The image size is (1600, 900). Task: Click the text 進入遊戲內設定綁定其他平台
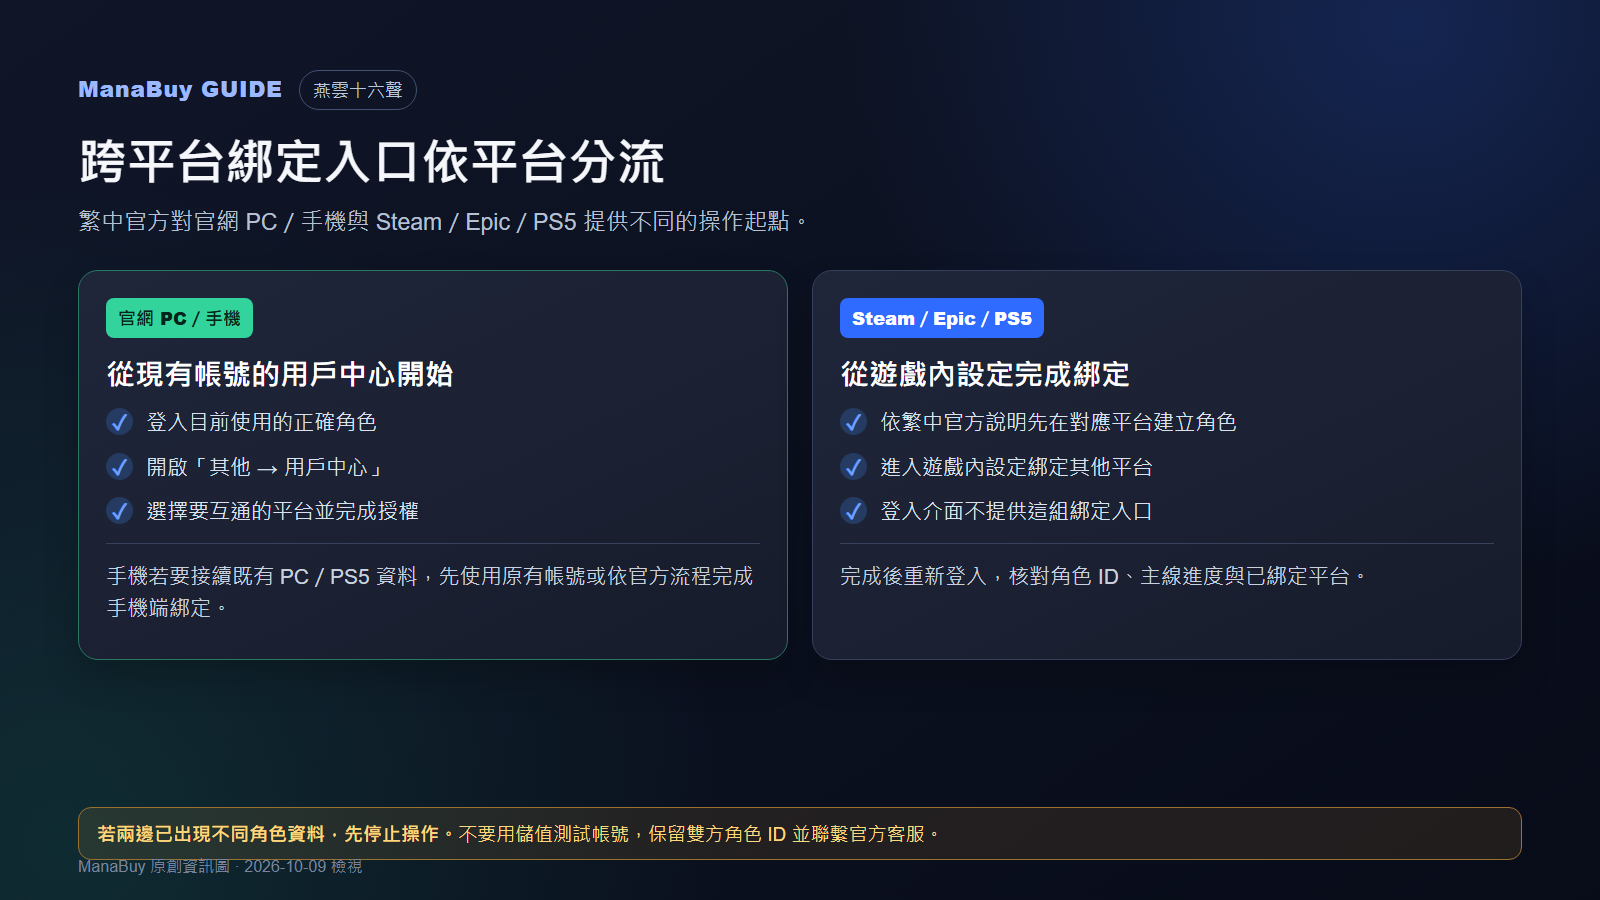point(1017,467)
